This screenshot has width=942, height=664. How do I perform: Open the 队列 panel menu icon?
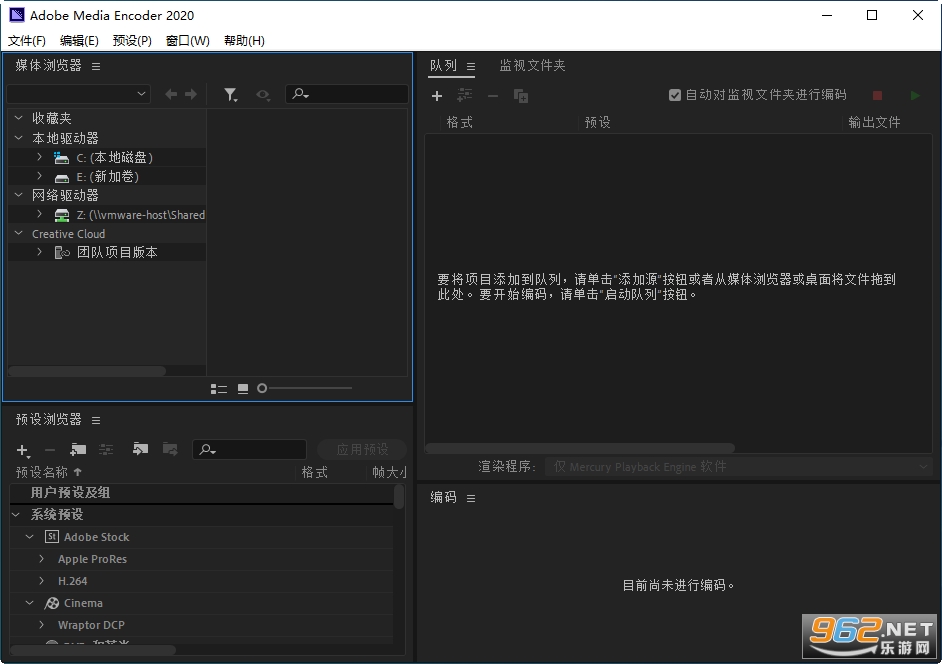pyautogui.click(x=471, y=66)
